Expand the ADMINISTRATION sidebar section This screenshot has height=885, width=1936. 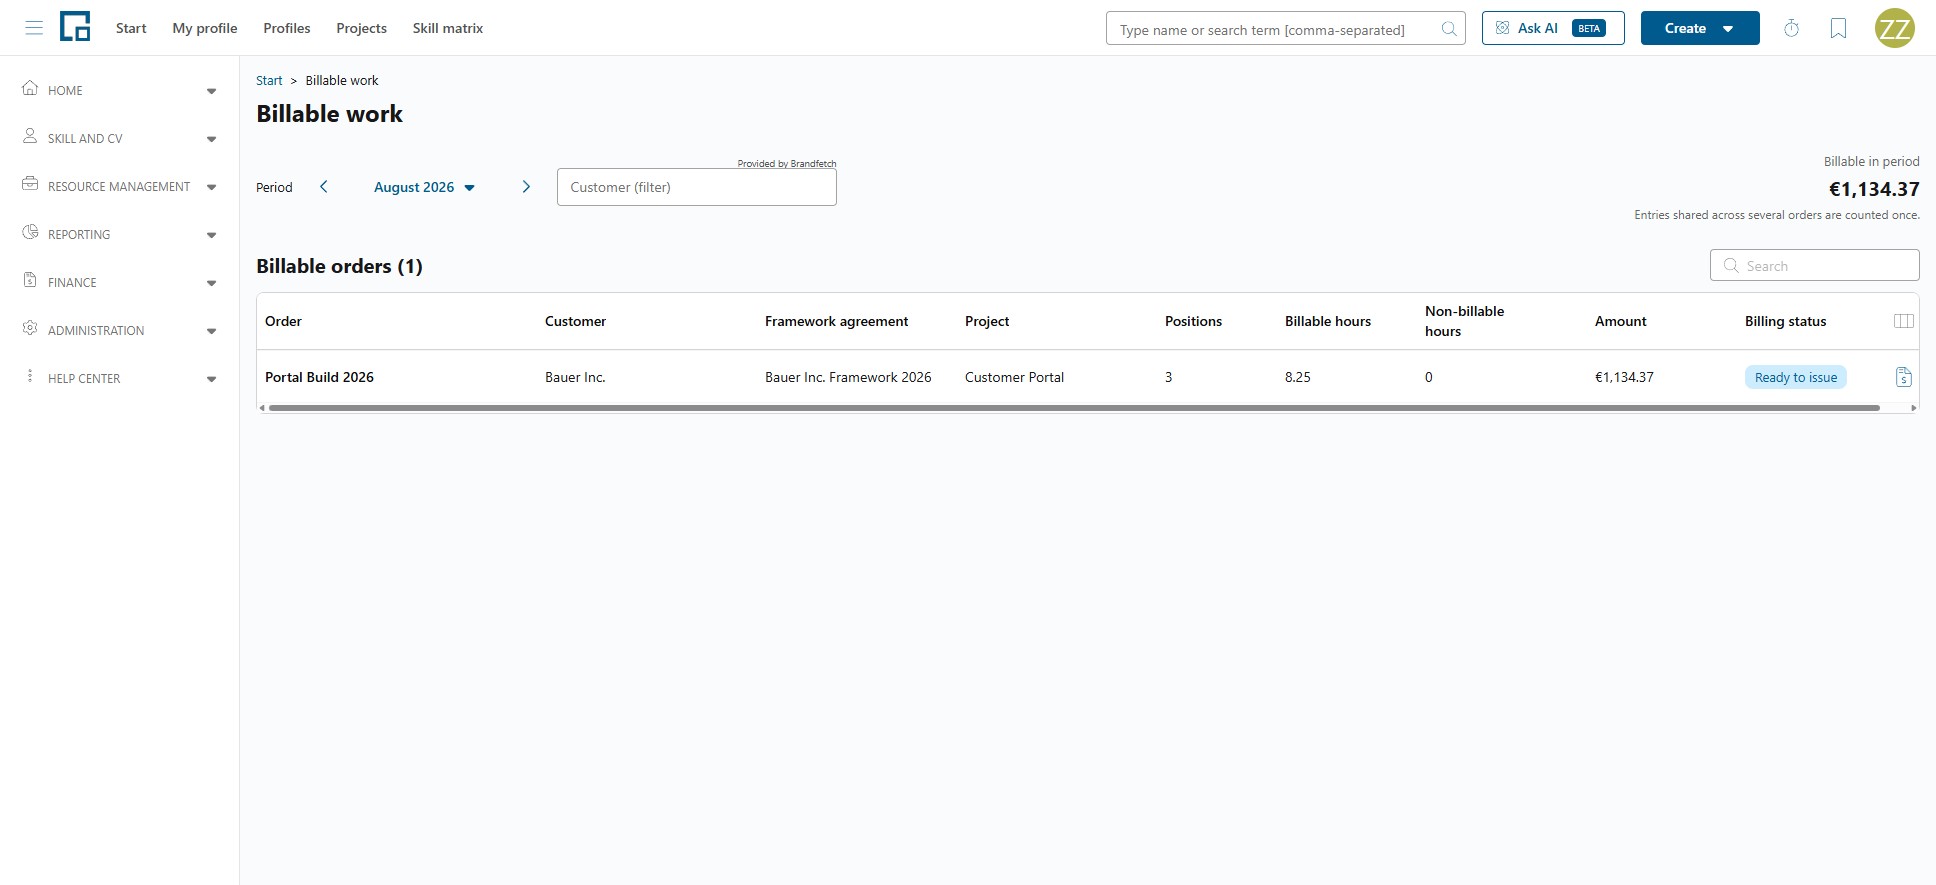point(211,331)
